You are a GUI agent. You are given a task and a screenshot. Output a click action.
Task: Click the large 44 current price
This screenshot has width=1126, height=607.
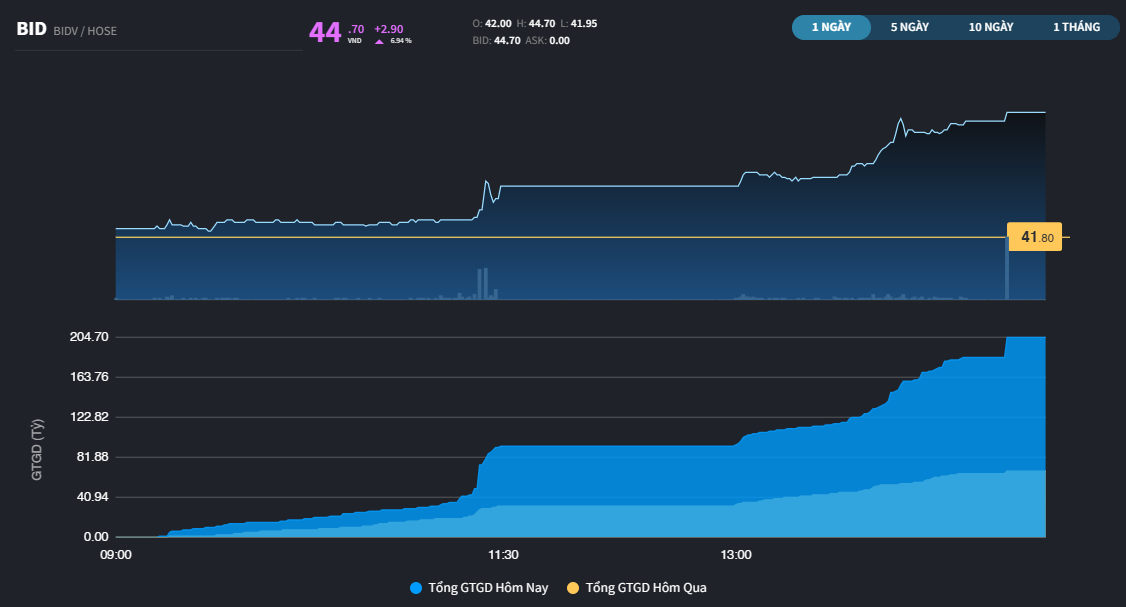click(x=325, y=32)
